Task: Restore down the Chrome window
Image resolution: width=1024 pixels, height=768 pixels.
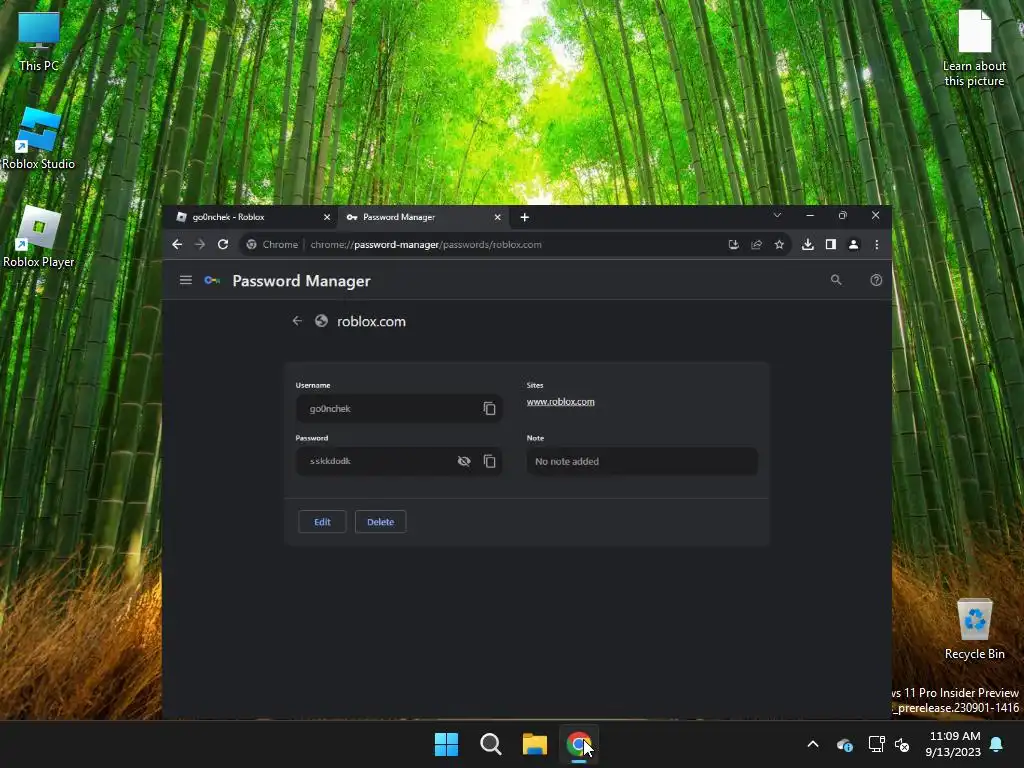Action: click(x=842, y=216)
